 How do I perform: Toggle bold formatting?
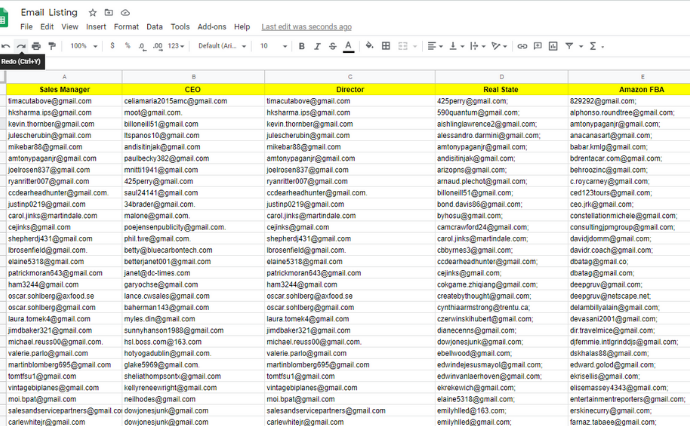[x=301, y=46]
